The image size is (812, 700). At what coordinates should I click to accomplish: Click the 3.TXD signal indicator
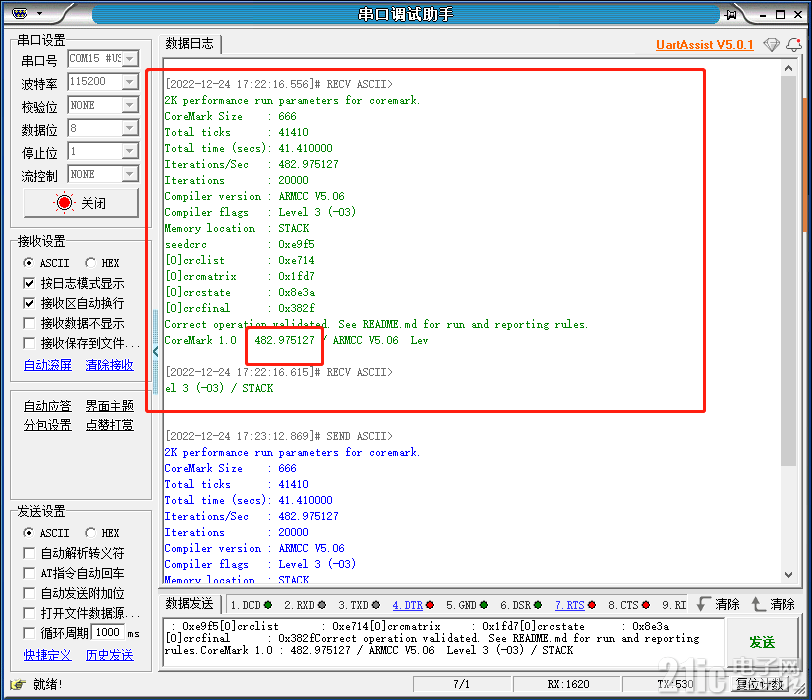[359, 605]
